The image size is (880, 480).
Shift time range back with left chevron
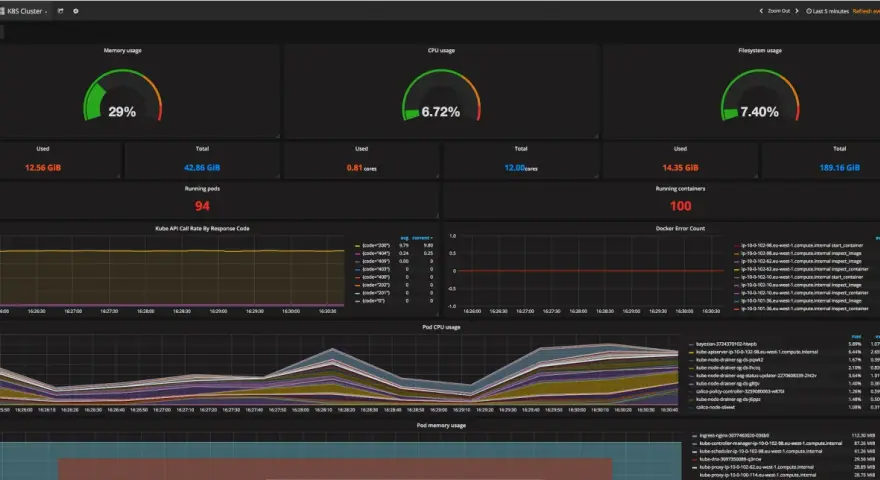761,11
